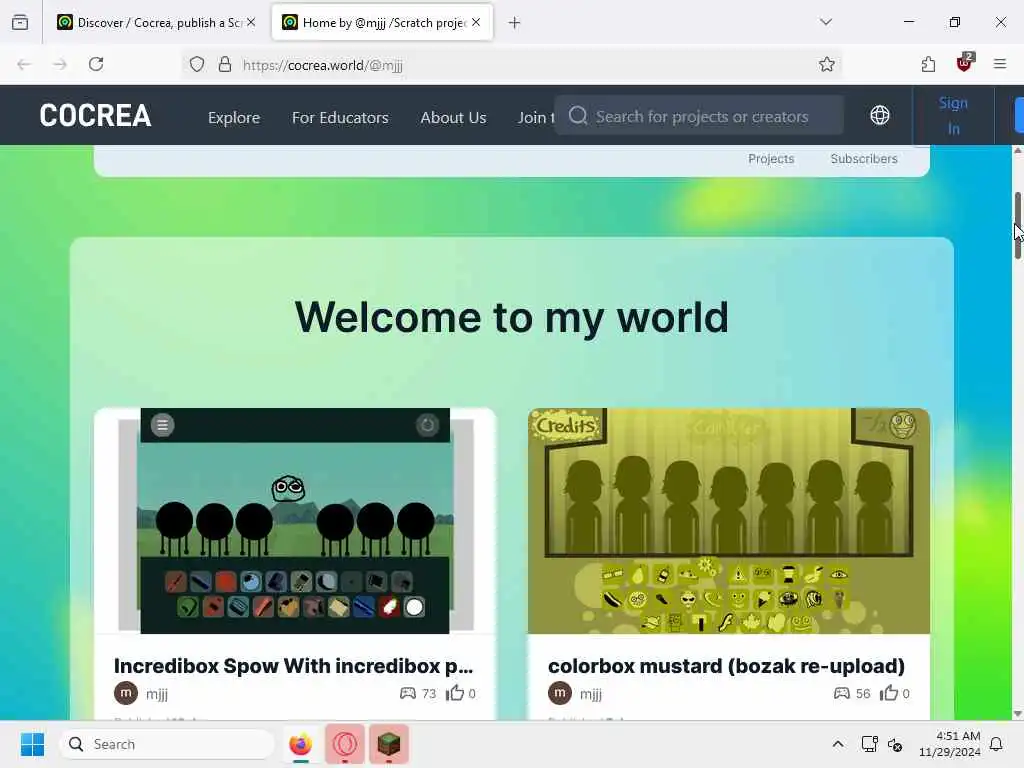Open Firefox from the taskbar
The width and height of the screenshot is (1024, 768).
click(x=300, y=744)
